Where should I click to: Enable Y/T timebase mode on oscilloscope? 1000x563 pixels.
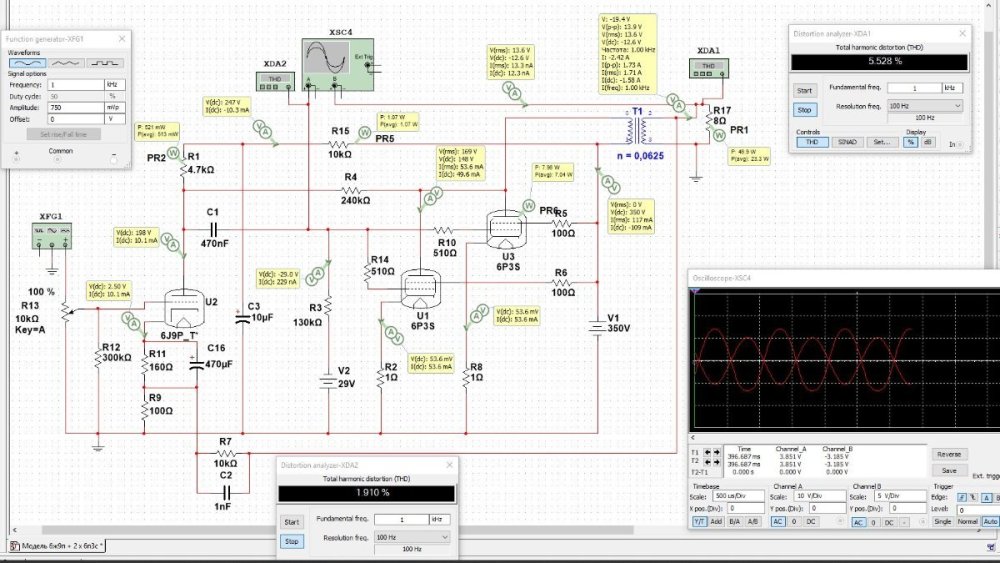click(700, 522)
